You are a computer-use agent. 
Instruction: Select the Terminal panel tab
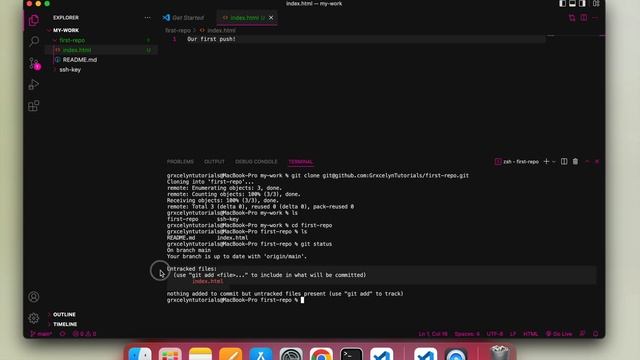point(300,162)
